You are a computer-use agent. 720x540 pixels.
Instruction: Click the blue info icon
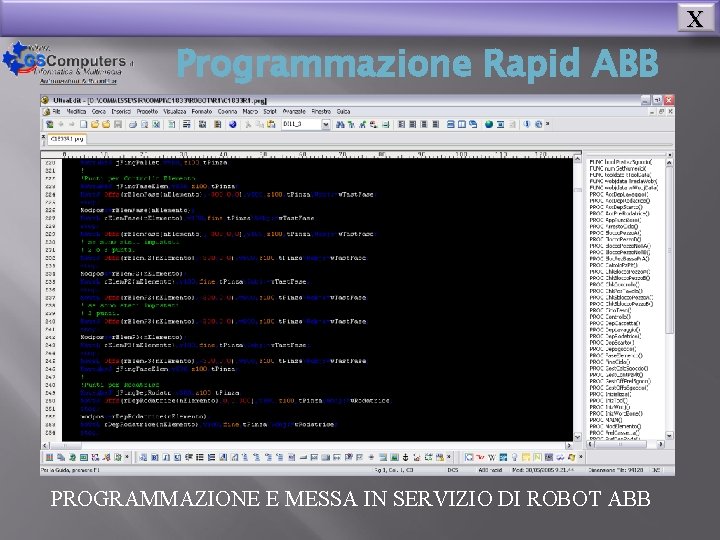pos(527,124)
